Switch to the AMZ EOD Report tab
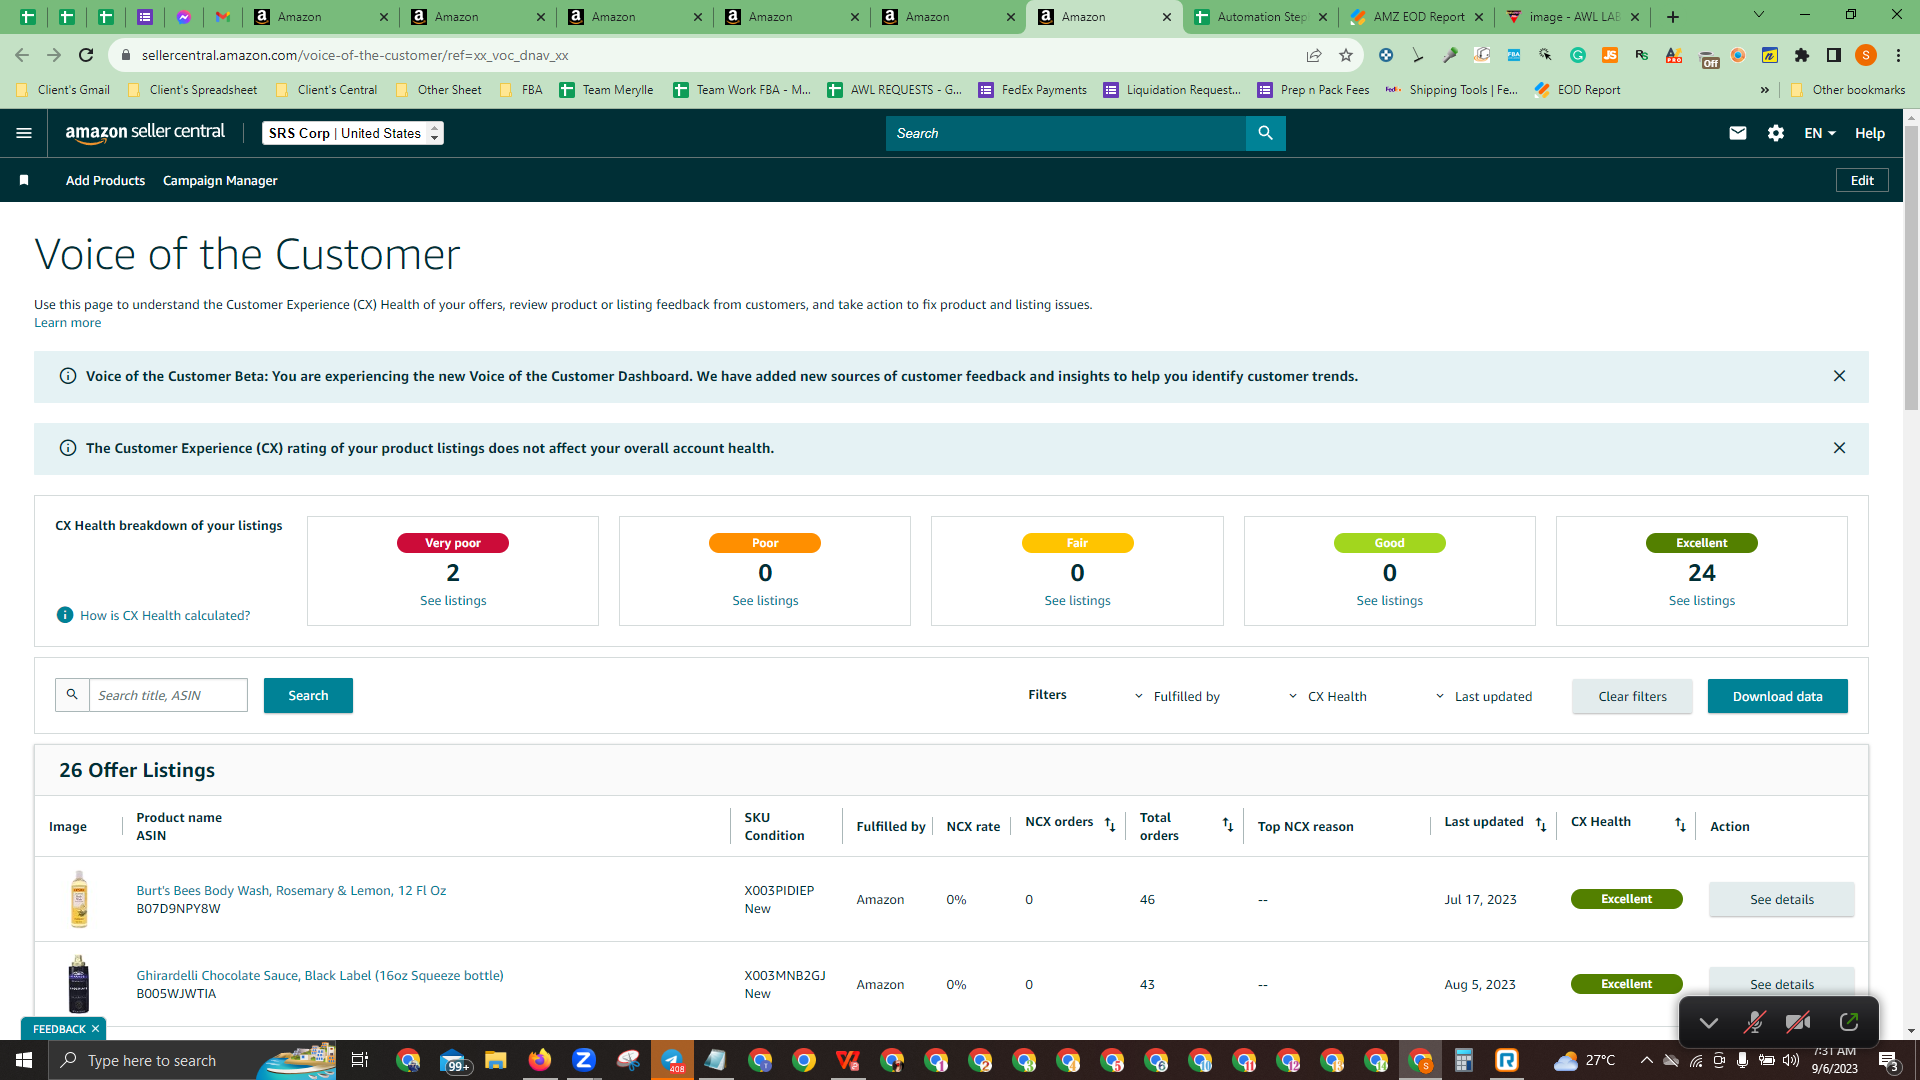Screen dimensions: 1920x1080 pos(1418,17)
